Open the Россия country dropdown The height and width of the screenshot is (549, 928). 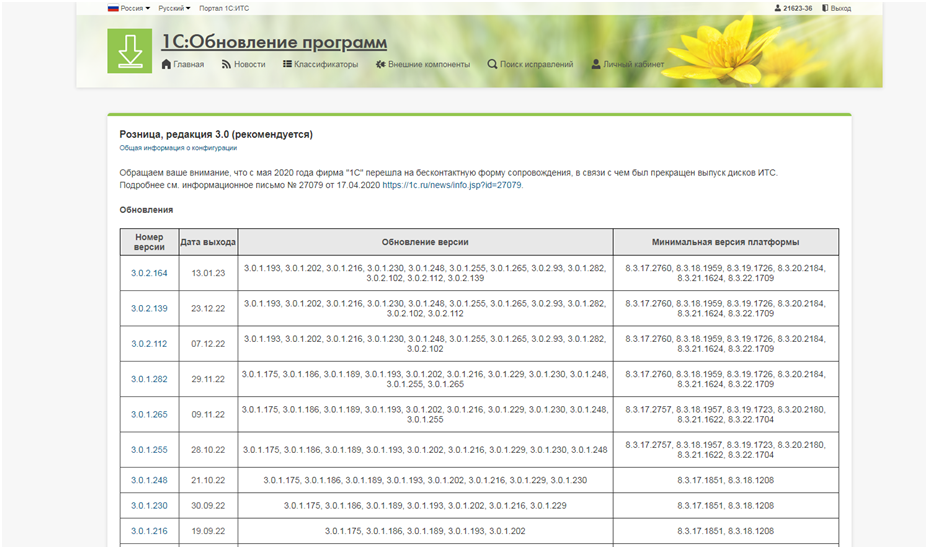click(x=135, y=8)
